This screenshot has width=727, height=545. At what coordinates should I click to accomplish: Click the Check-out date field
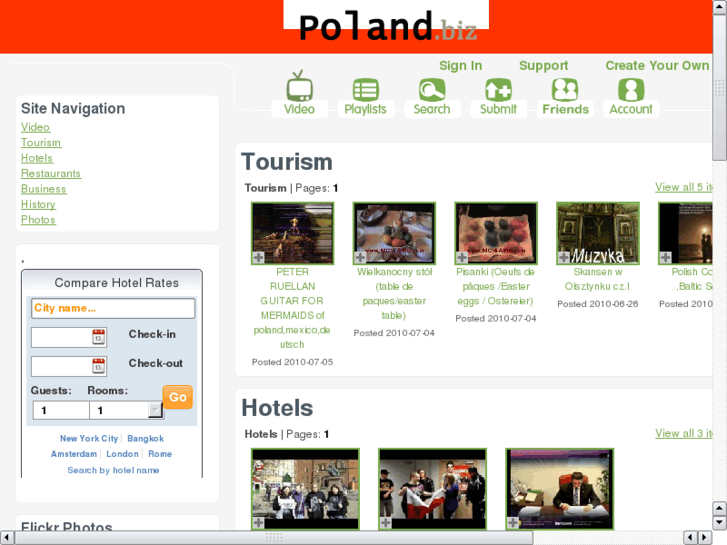click(69, 366)
